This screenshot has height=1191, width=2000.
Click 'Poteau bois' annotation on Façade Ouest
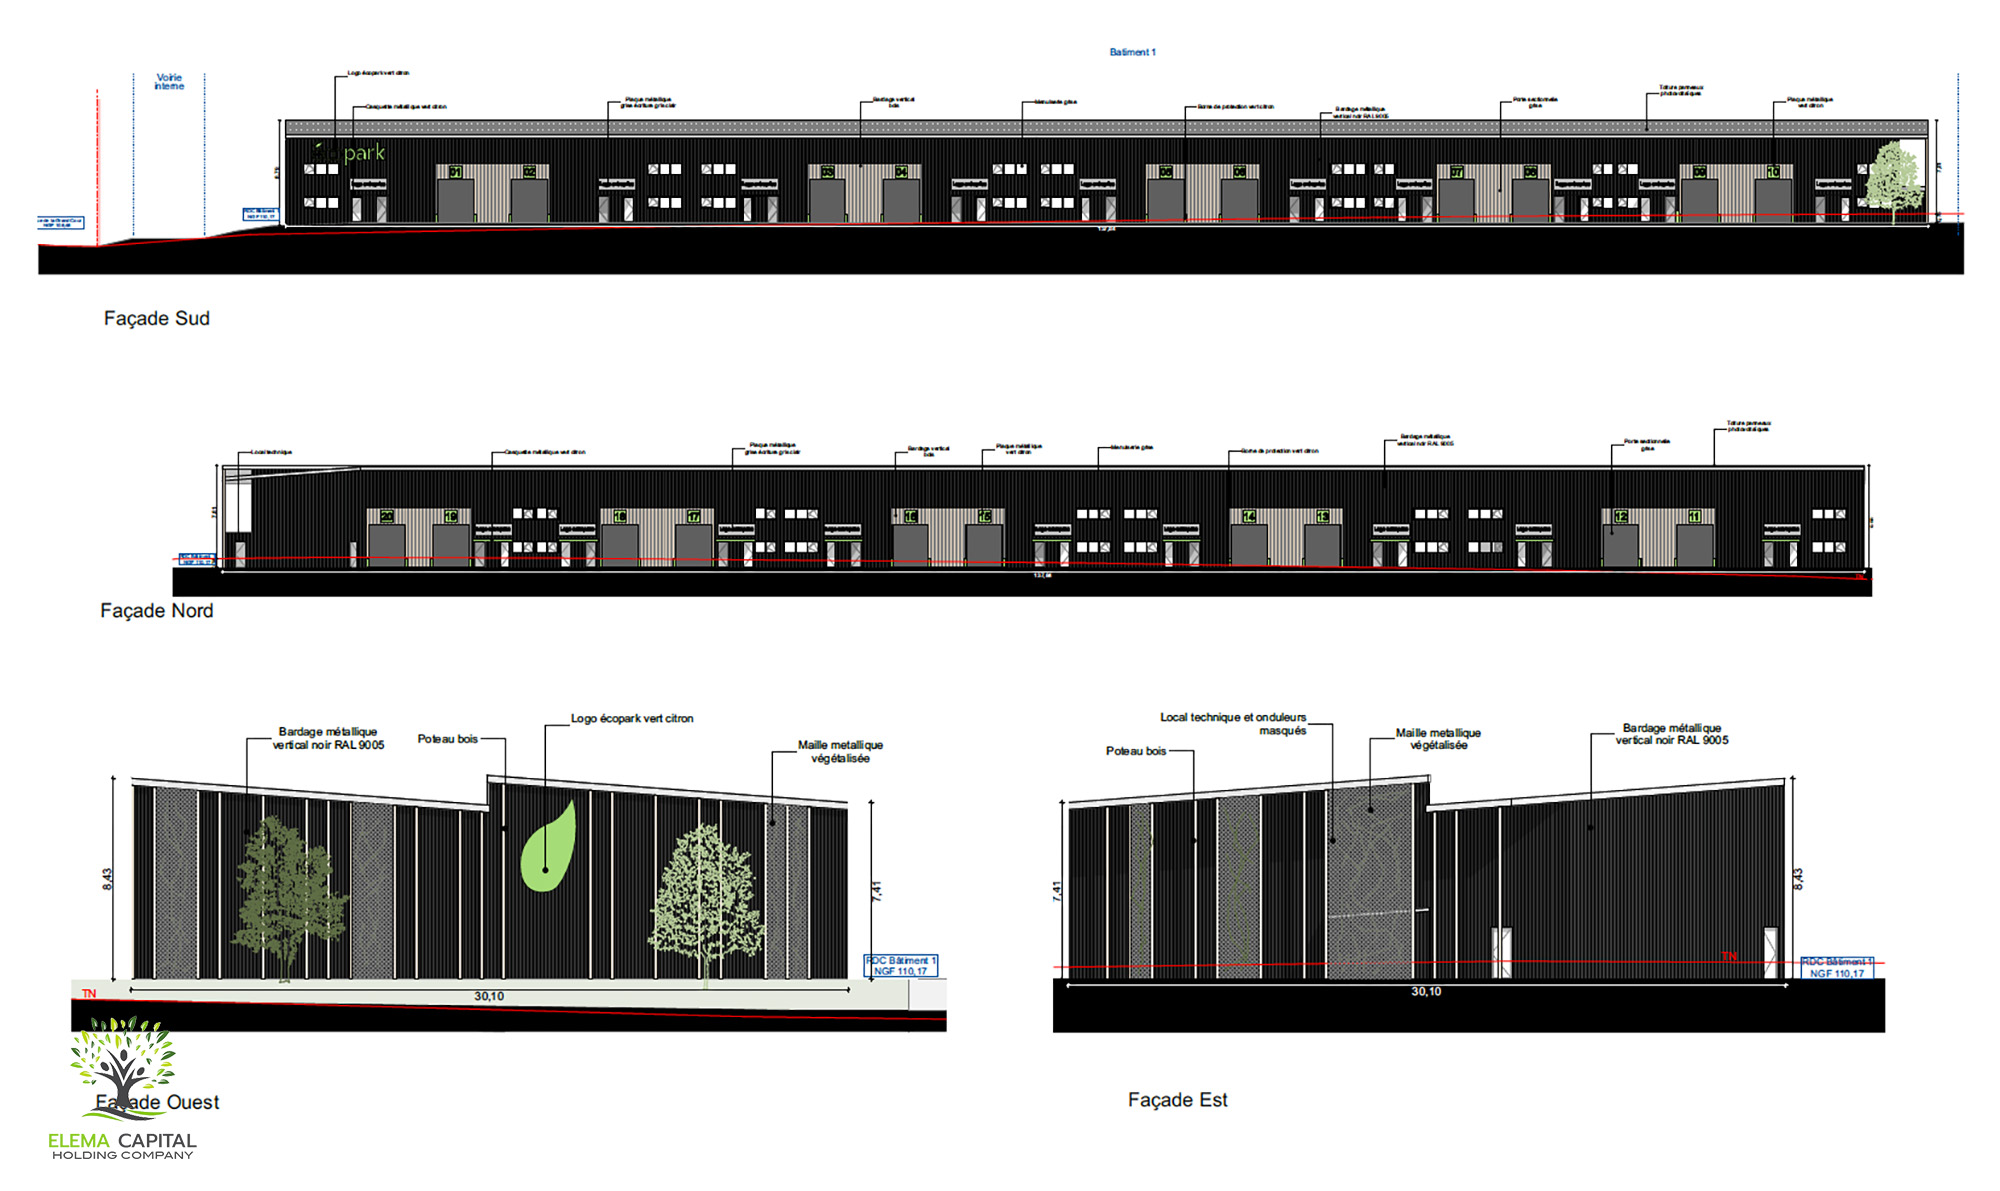(x=447, y=739)
